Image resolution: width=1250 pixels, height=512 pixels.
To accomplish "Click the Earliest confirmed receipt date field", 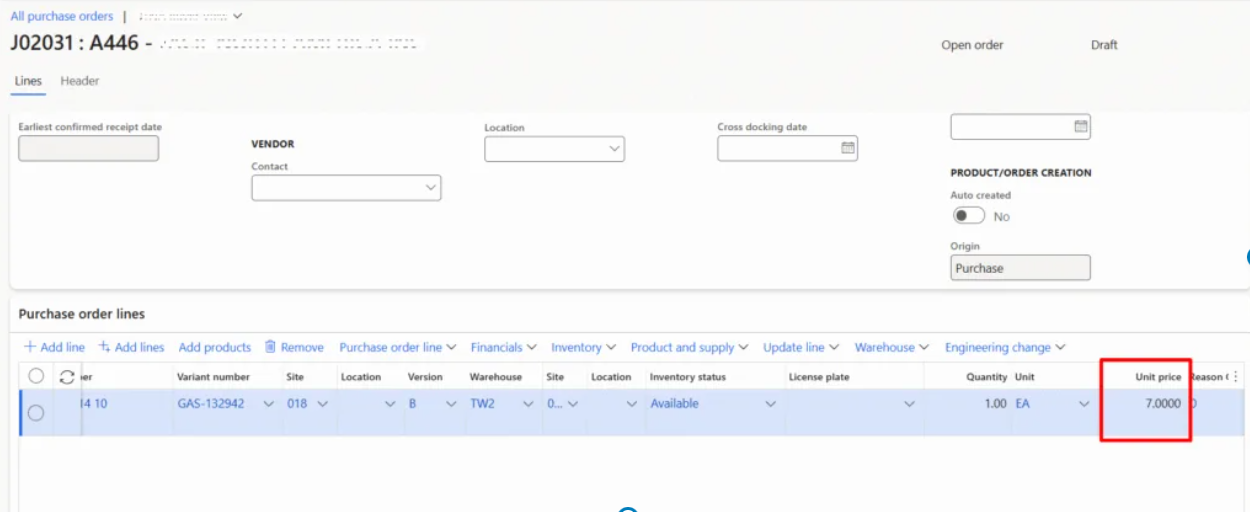I will pyautogui.click(x=89, y=148).
